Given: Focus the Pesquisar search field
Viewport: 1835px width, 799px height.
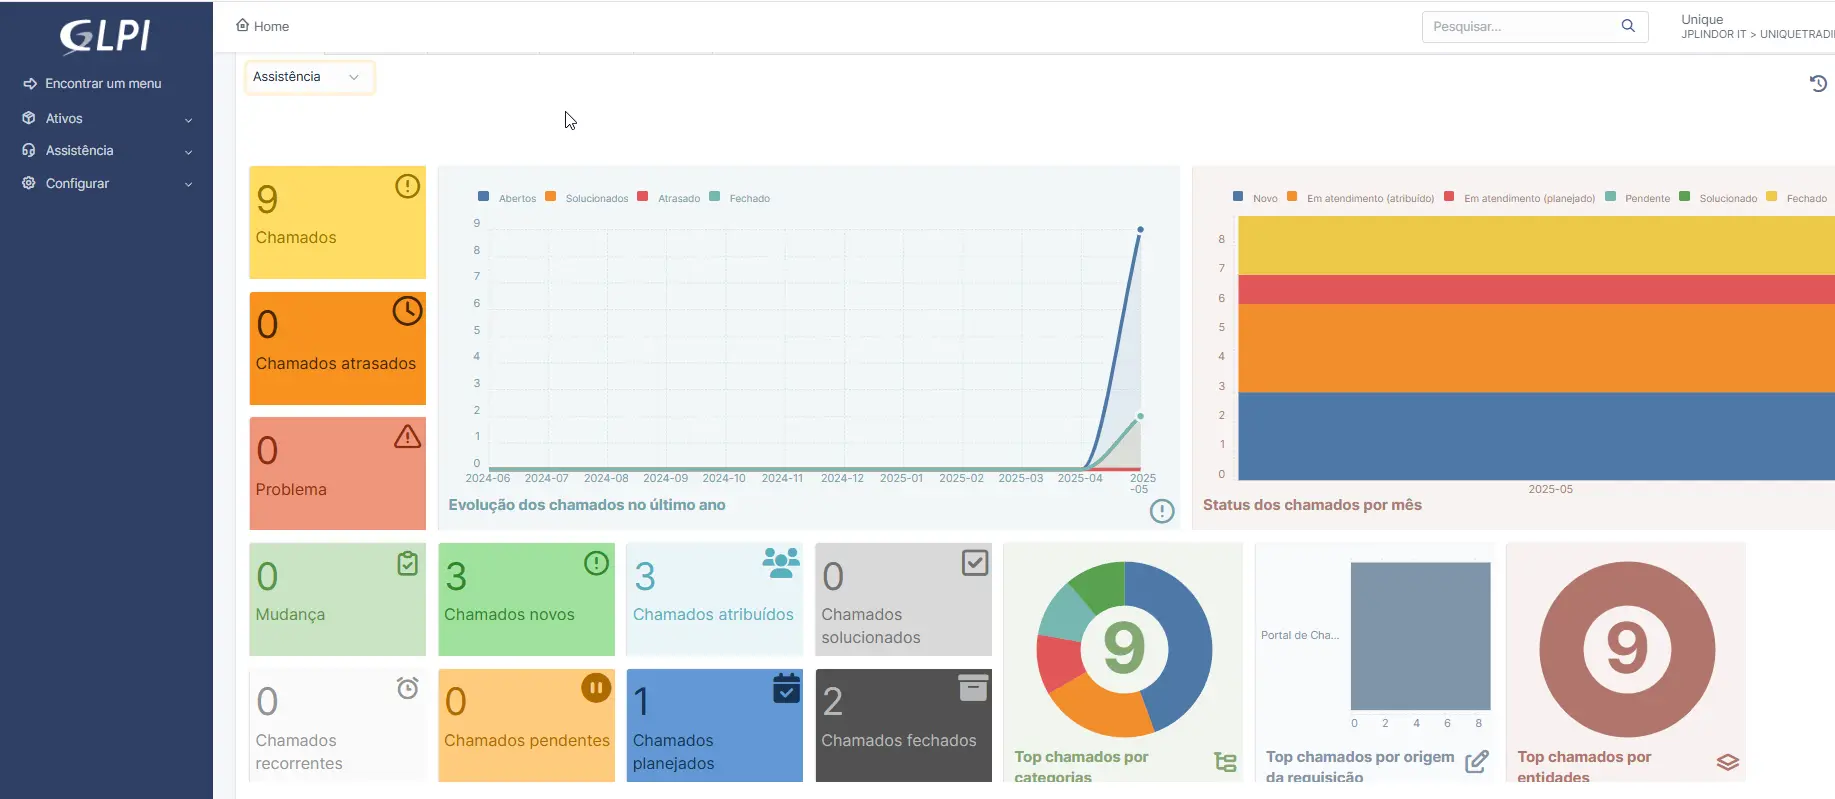Looking at the screenshot, I should pyautogui.click(x=1520, y=26).
